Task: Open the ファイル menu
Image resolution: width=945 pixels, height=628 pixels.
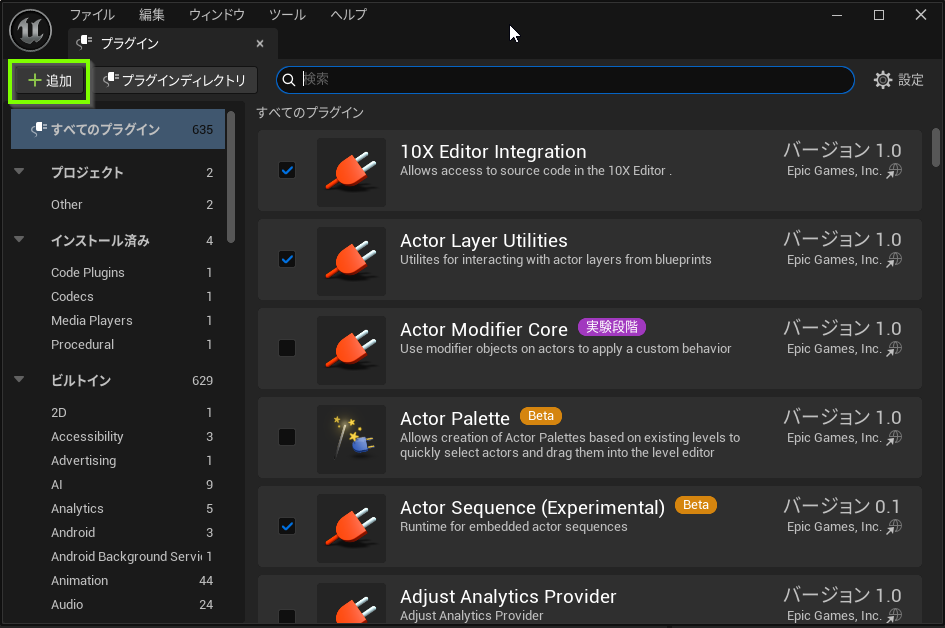Action: pos(92,14)
